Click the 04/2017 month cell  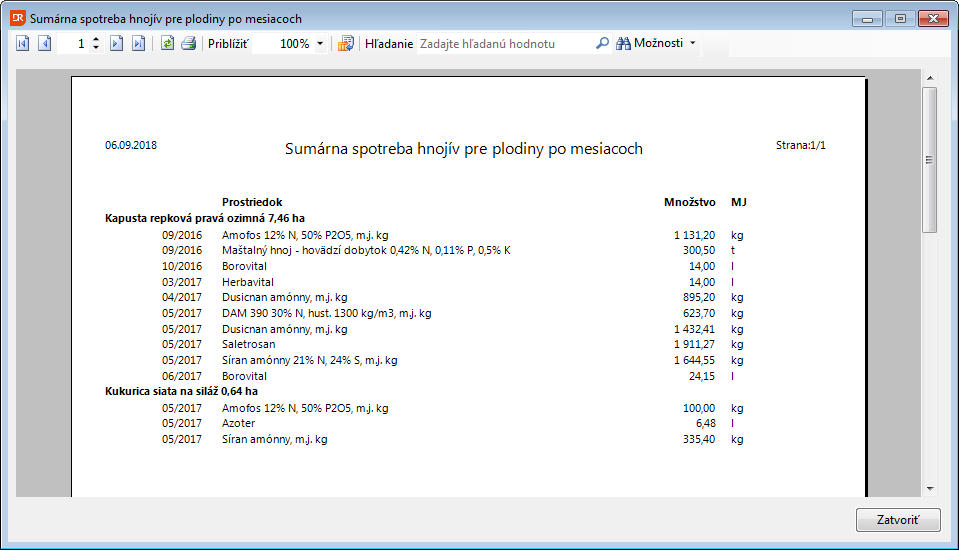click(182, 297)
